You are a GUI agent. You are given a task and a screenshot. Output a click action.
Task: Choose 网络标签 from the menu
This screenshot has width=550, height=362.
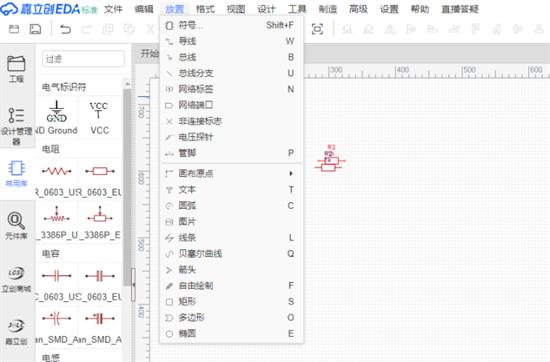[232, 89]
